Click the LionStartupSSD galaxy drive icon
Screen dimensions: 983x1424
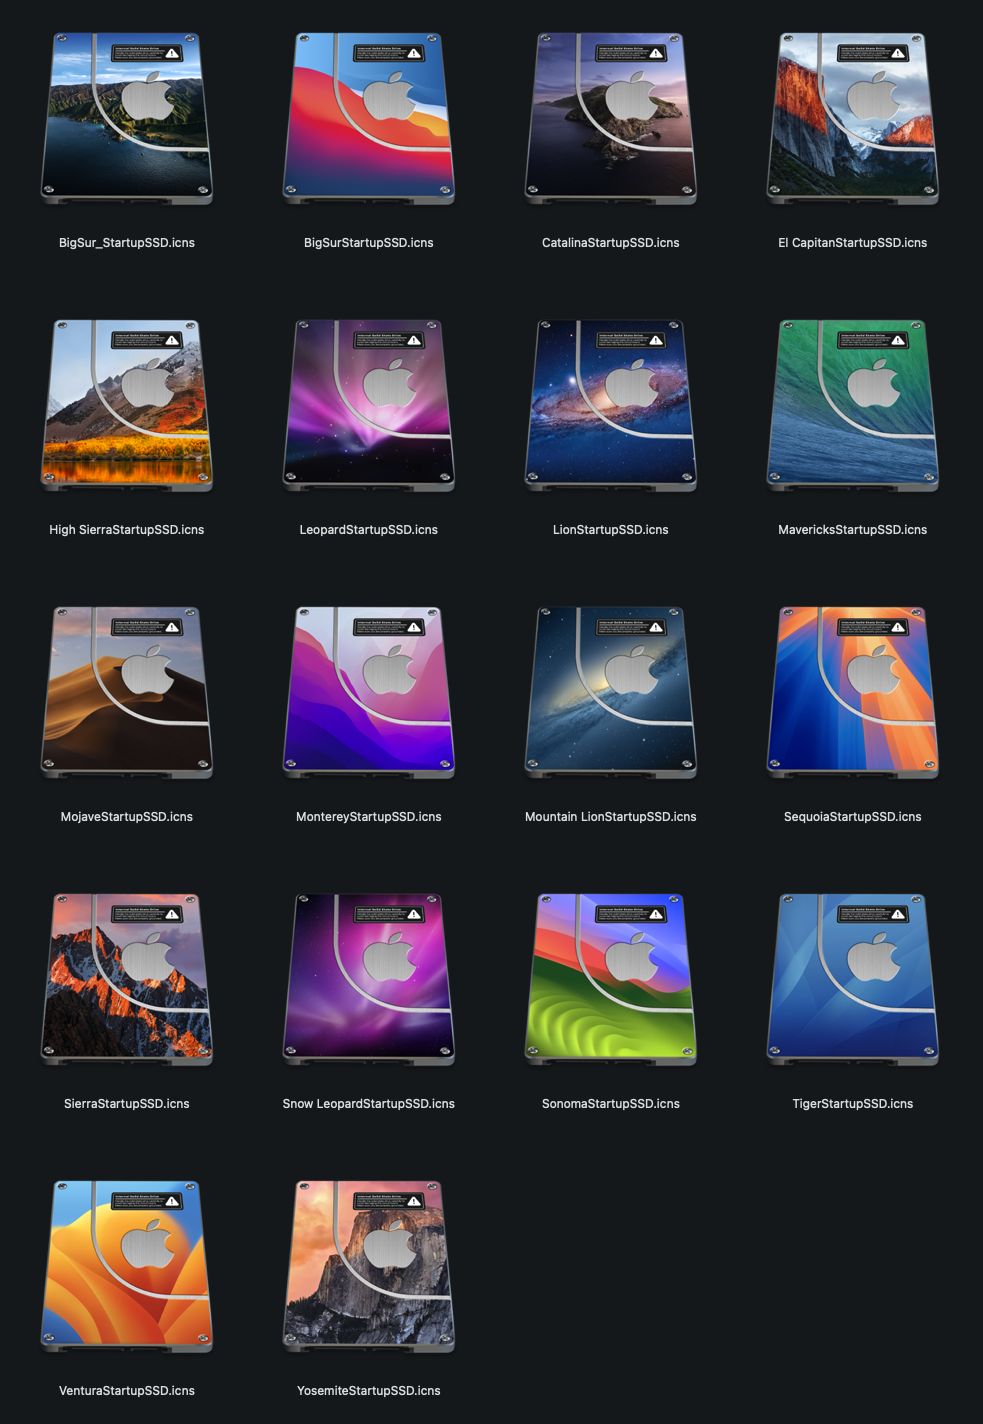point(611,405)
